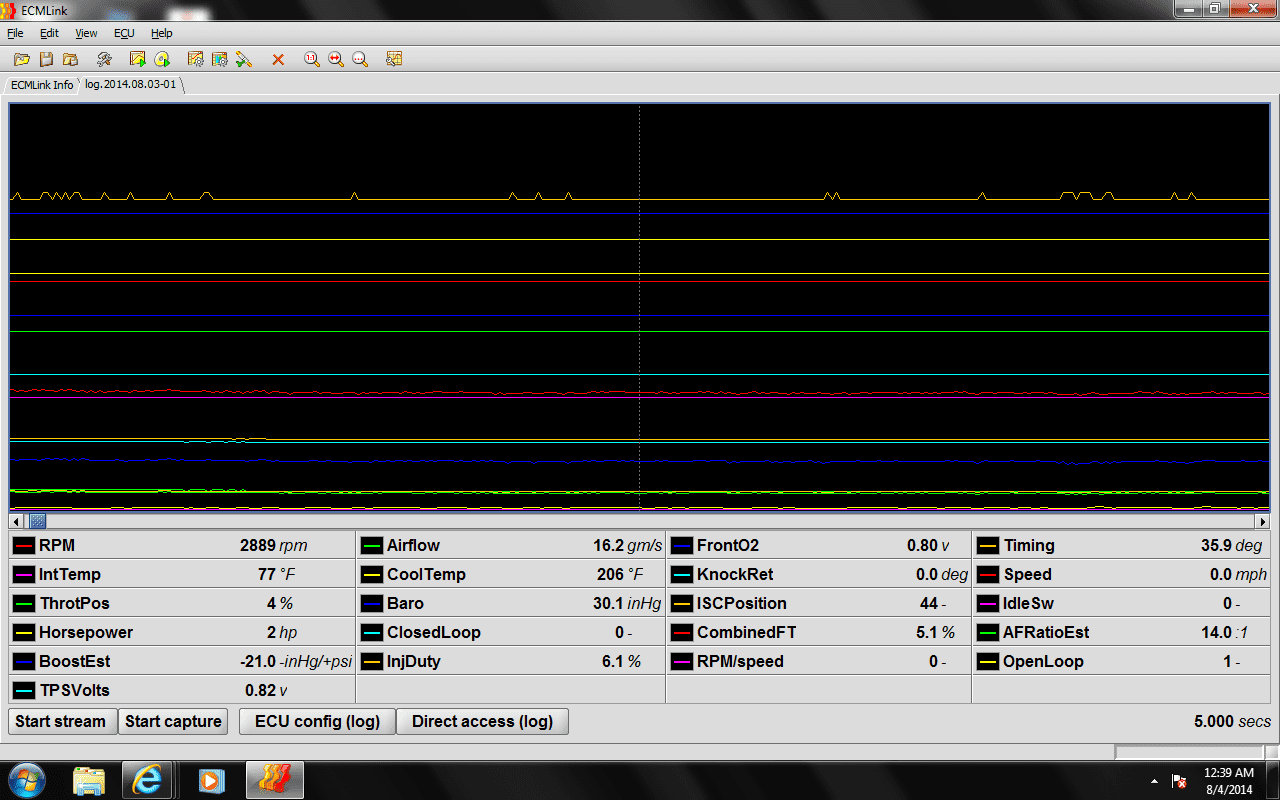Click the colored table-with-gear config icon
Screen dimensions: 1280x800
[220, 60]
